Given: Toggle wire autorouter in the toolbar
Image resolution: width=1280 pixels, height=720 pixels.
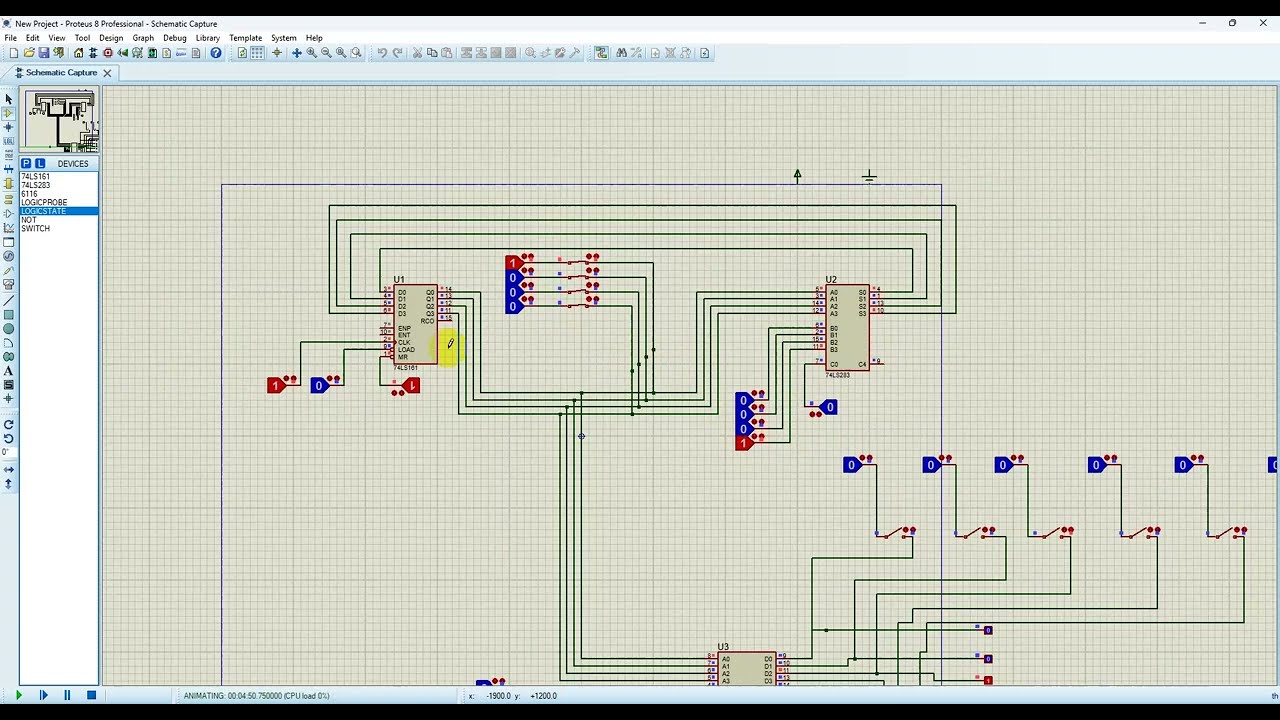Looking at the screenshot, I should point(601,53).
